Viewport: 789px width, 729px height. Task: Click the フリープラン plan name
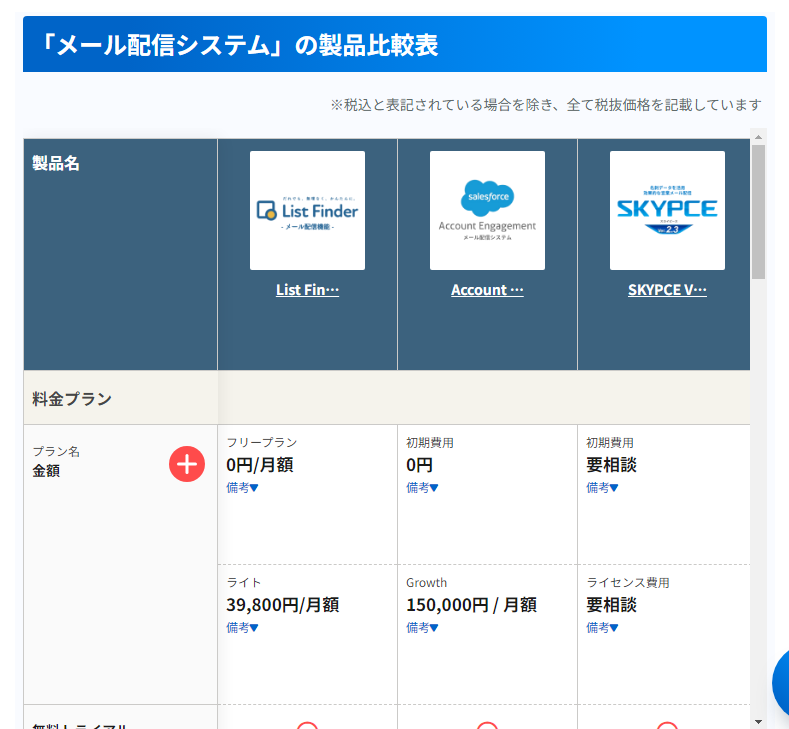point(262,442)
